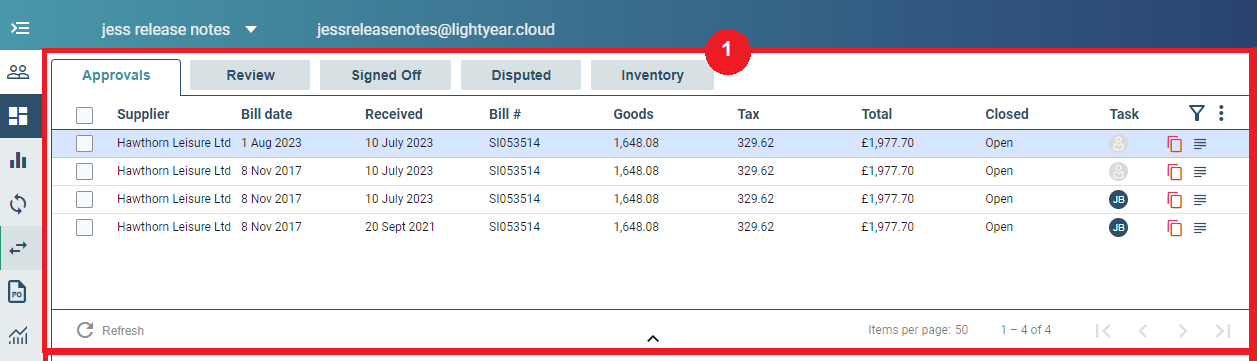Sort by the Supplier column header
The image size is (1257, 361).
[x=143, y=114]
